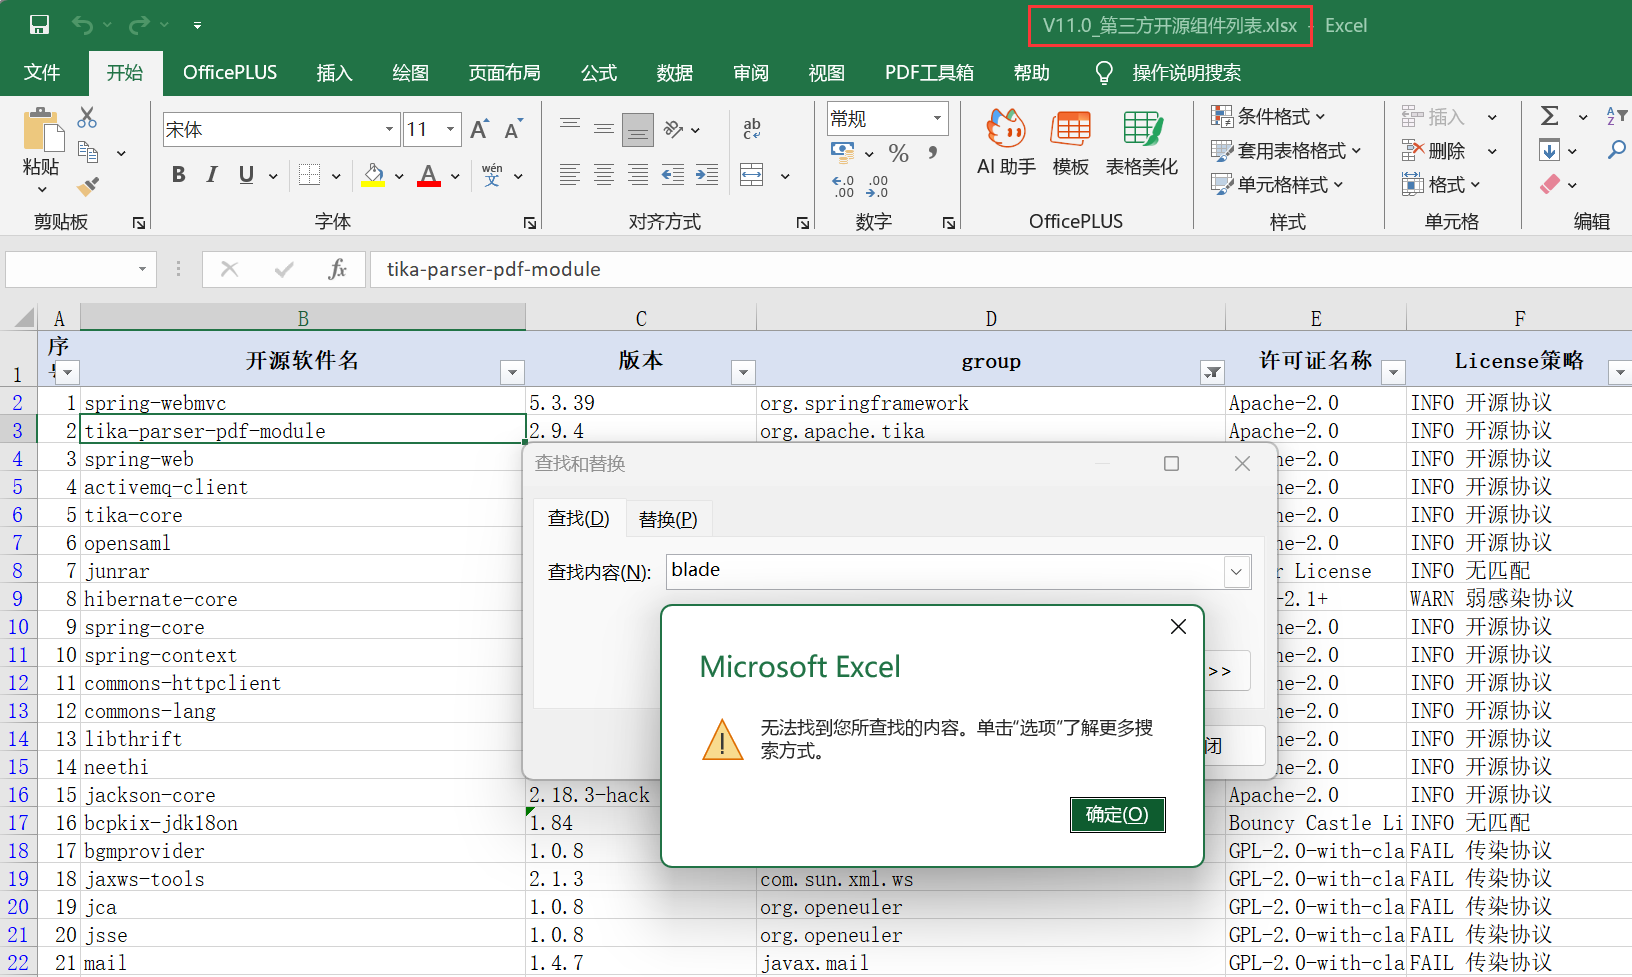Viewport: 1632px width, 977px height.
Task: Open the AI 助手 tool
Action: click(x=1006, y=143)
